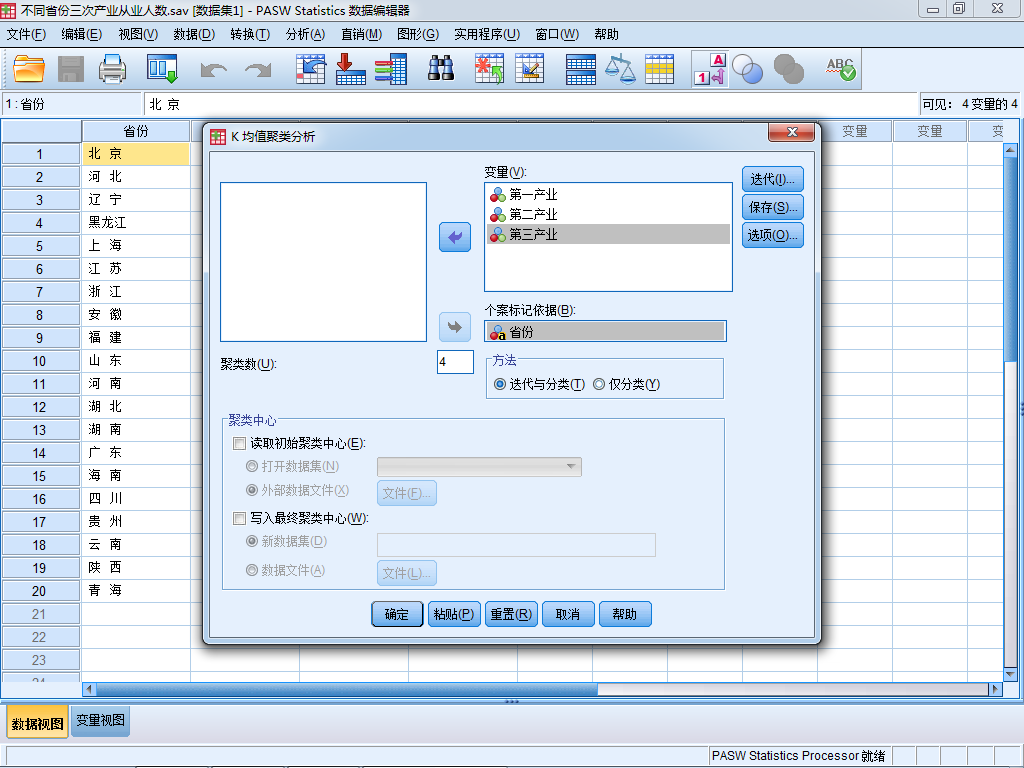
Task: Click the Insert cases icon
Action: click(489, 69)
